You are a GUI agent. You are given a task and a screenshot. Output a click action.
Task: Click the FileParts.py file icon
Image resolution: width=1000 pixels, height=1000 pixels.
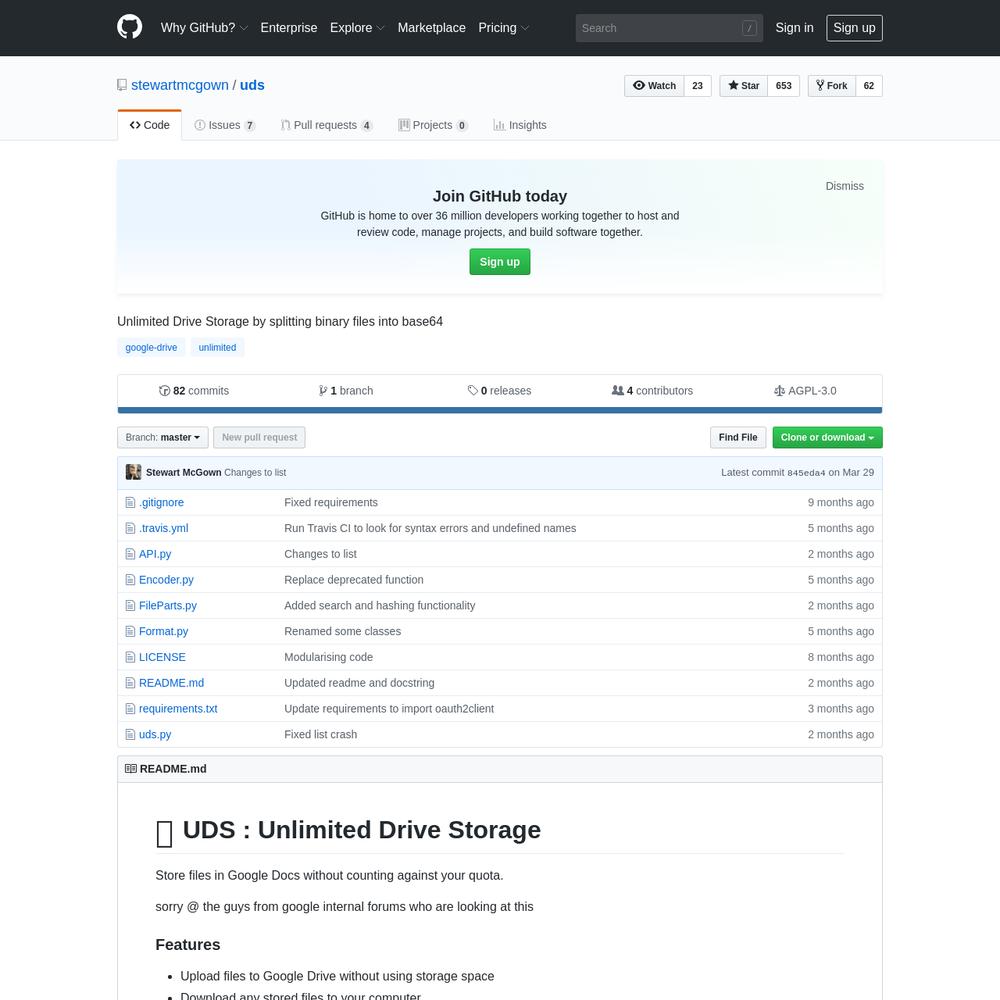(130, 606)
